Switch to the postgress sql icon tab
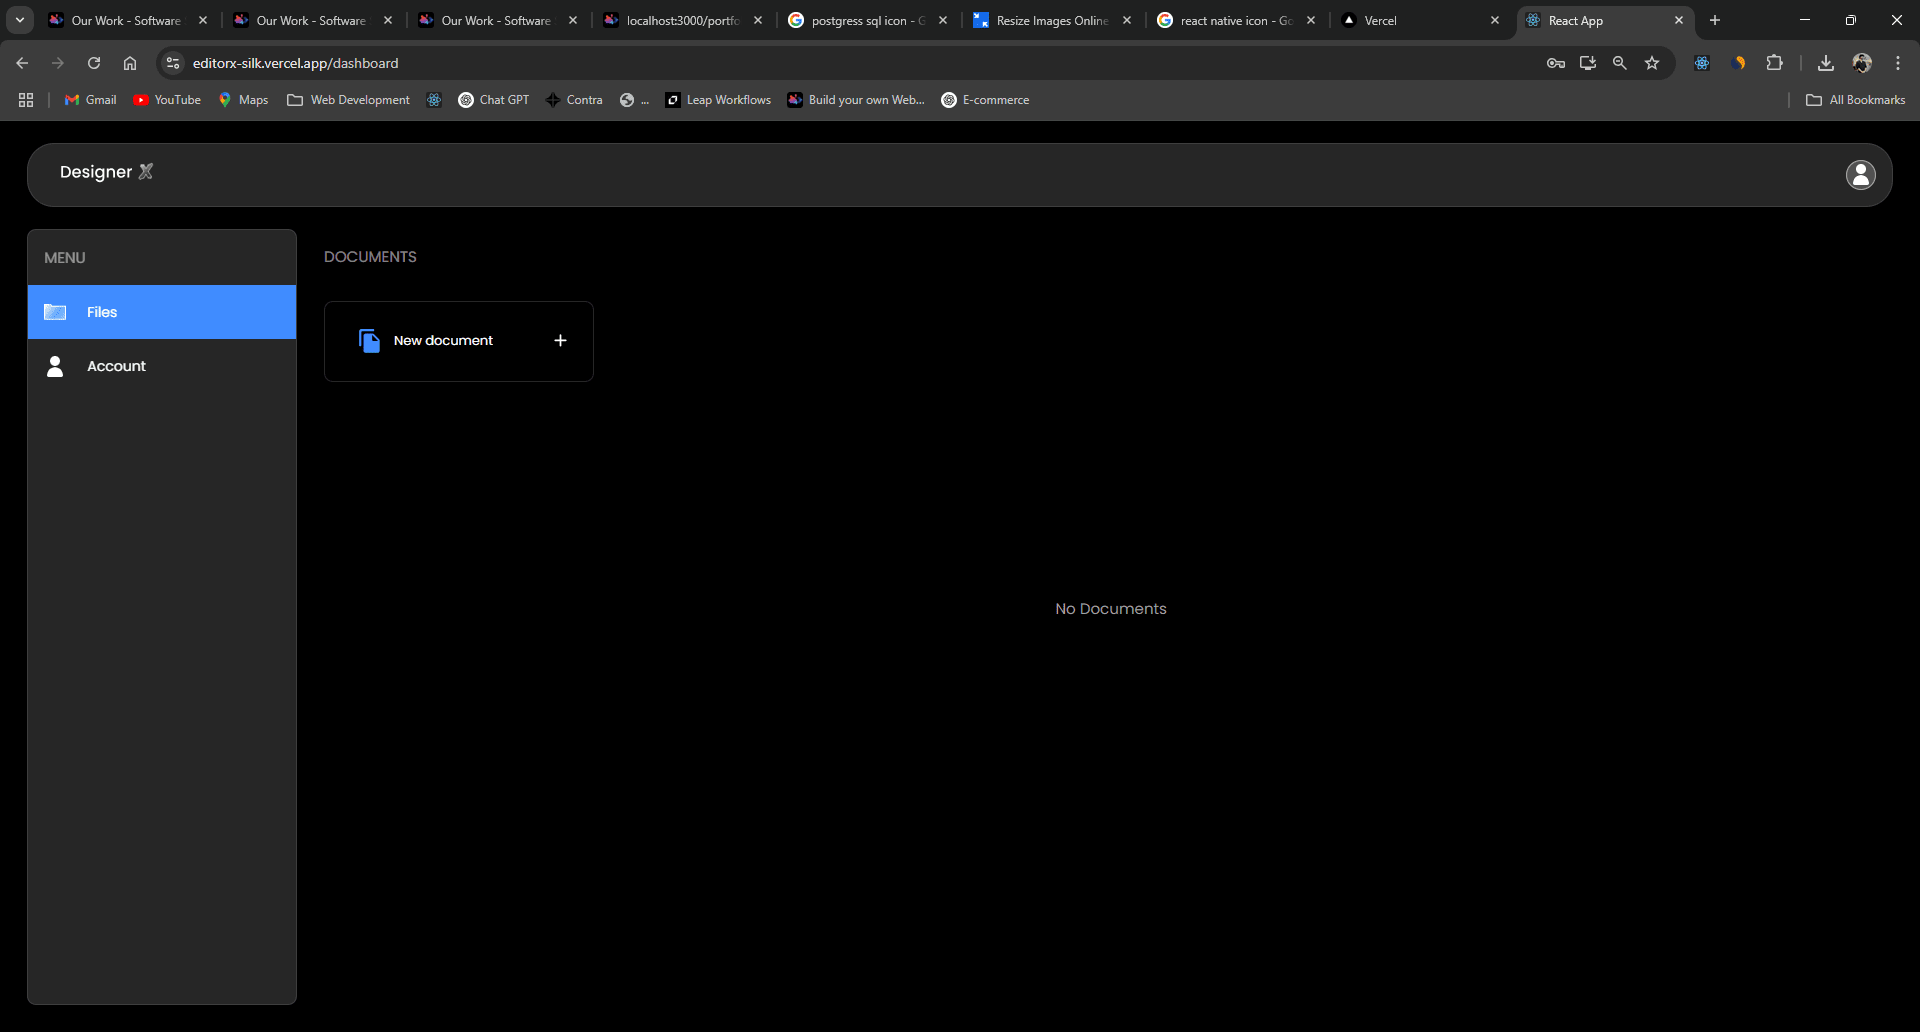Screen dimensions: 1920x1032 coord(868,20)
